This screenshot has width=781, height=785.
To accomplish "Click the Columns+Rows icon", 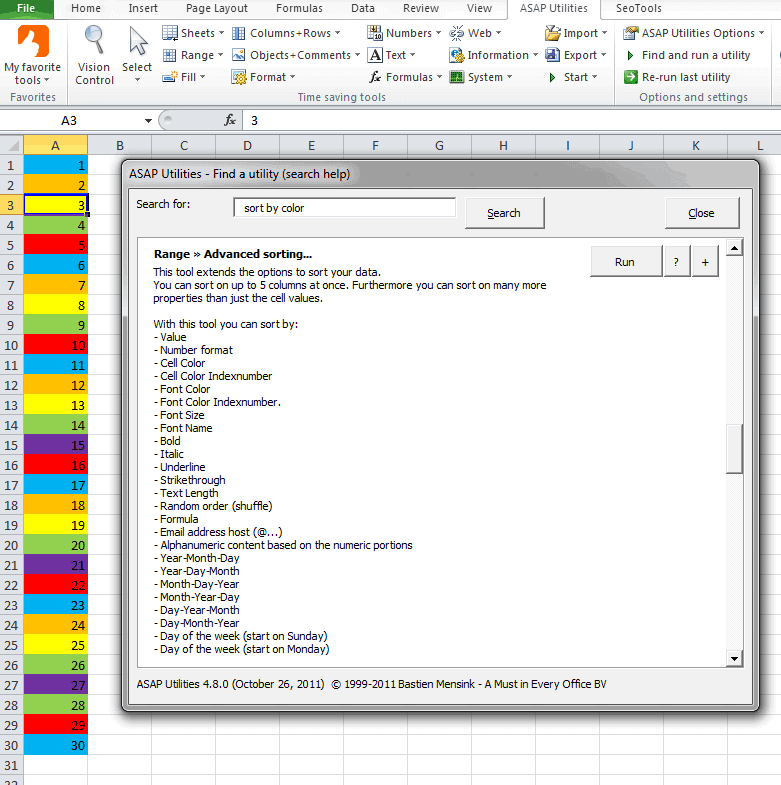I will click(x=239, y=33).
